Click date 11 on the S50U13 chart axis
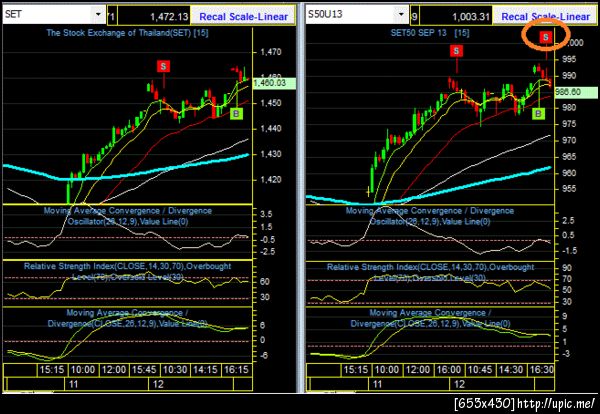600x414 pixels. 377,384
